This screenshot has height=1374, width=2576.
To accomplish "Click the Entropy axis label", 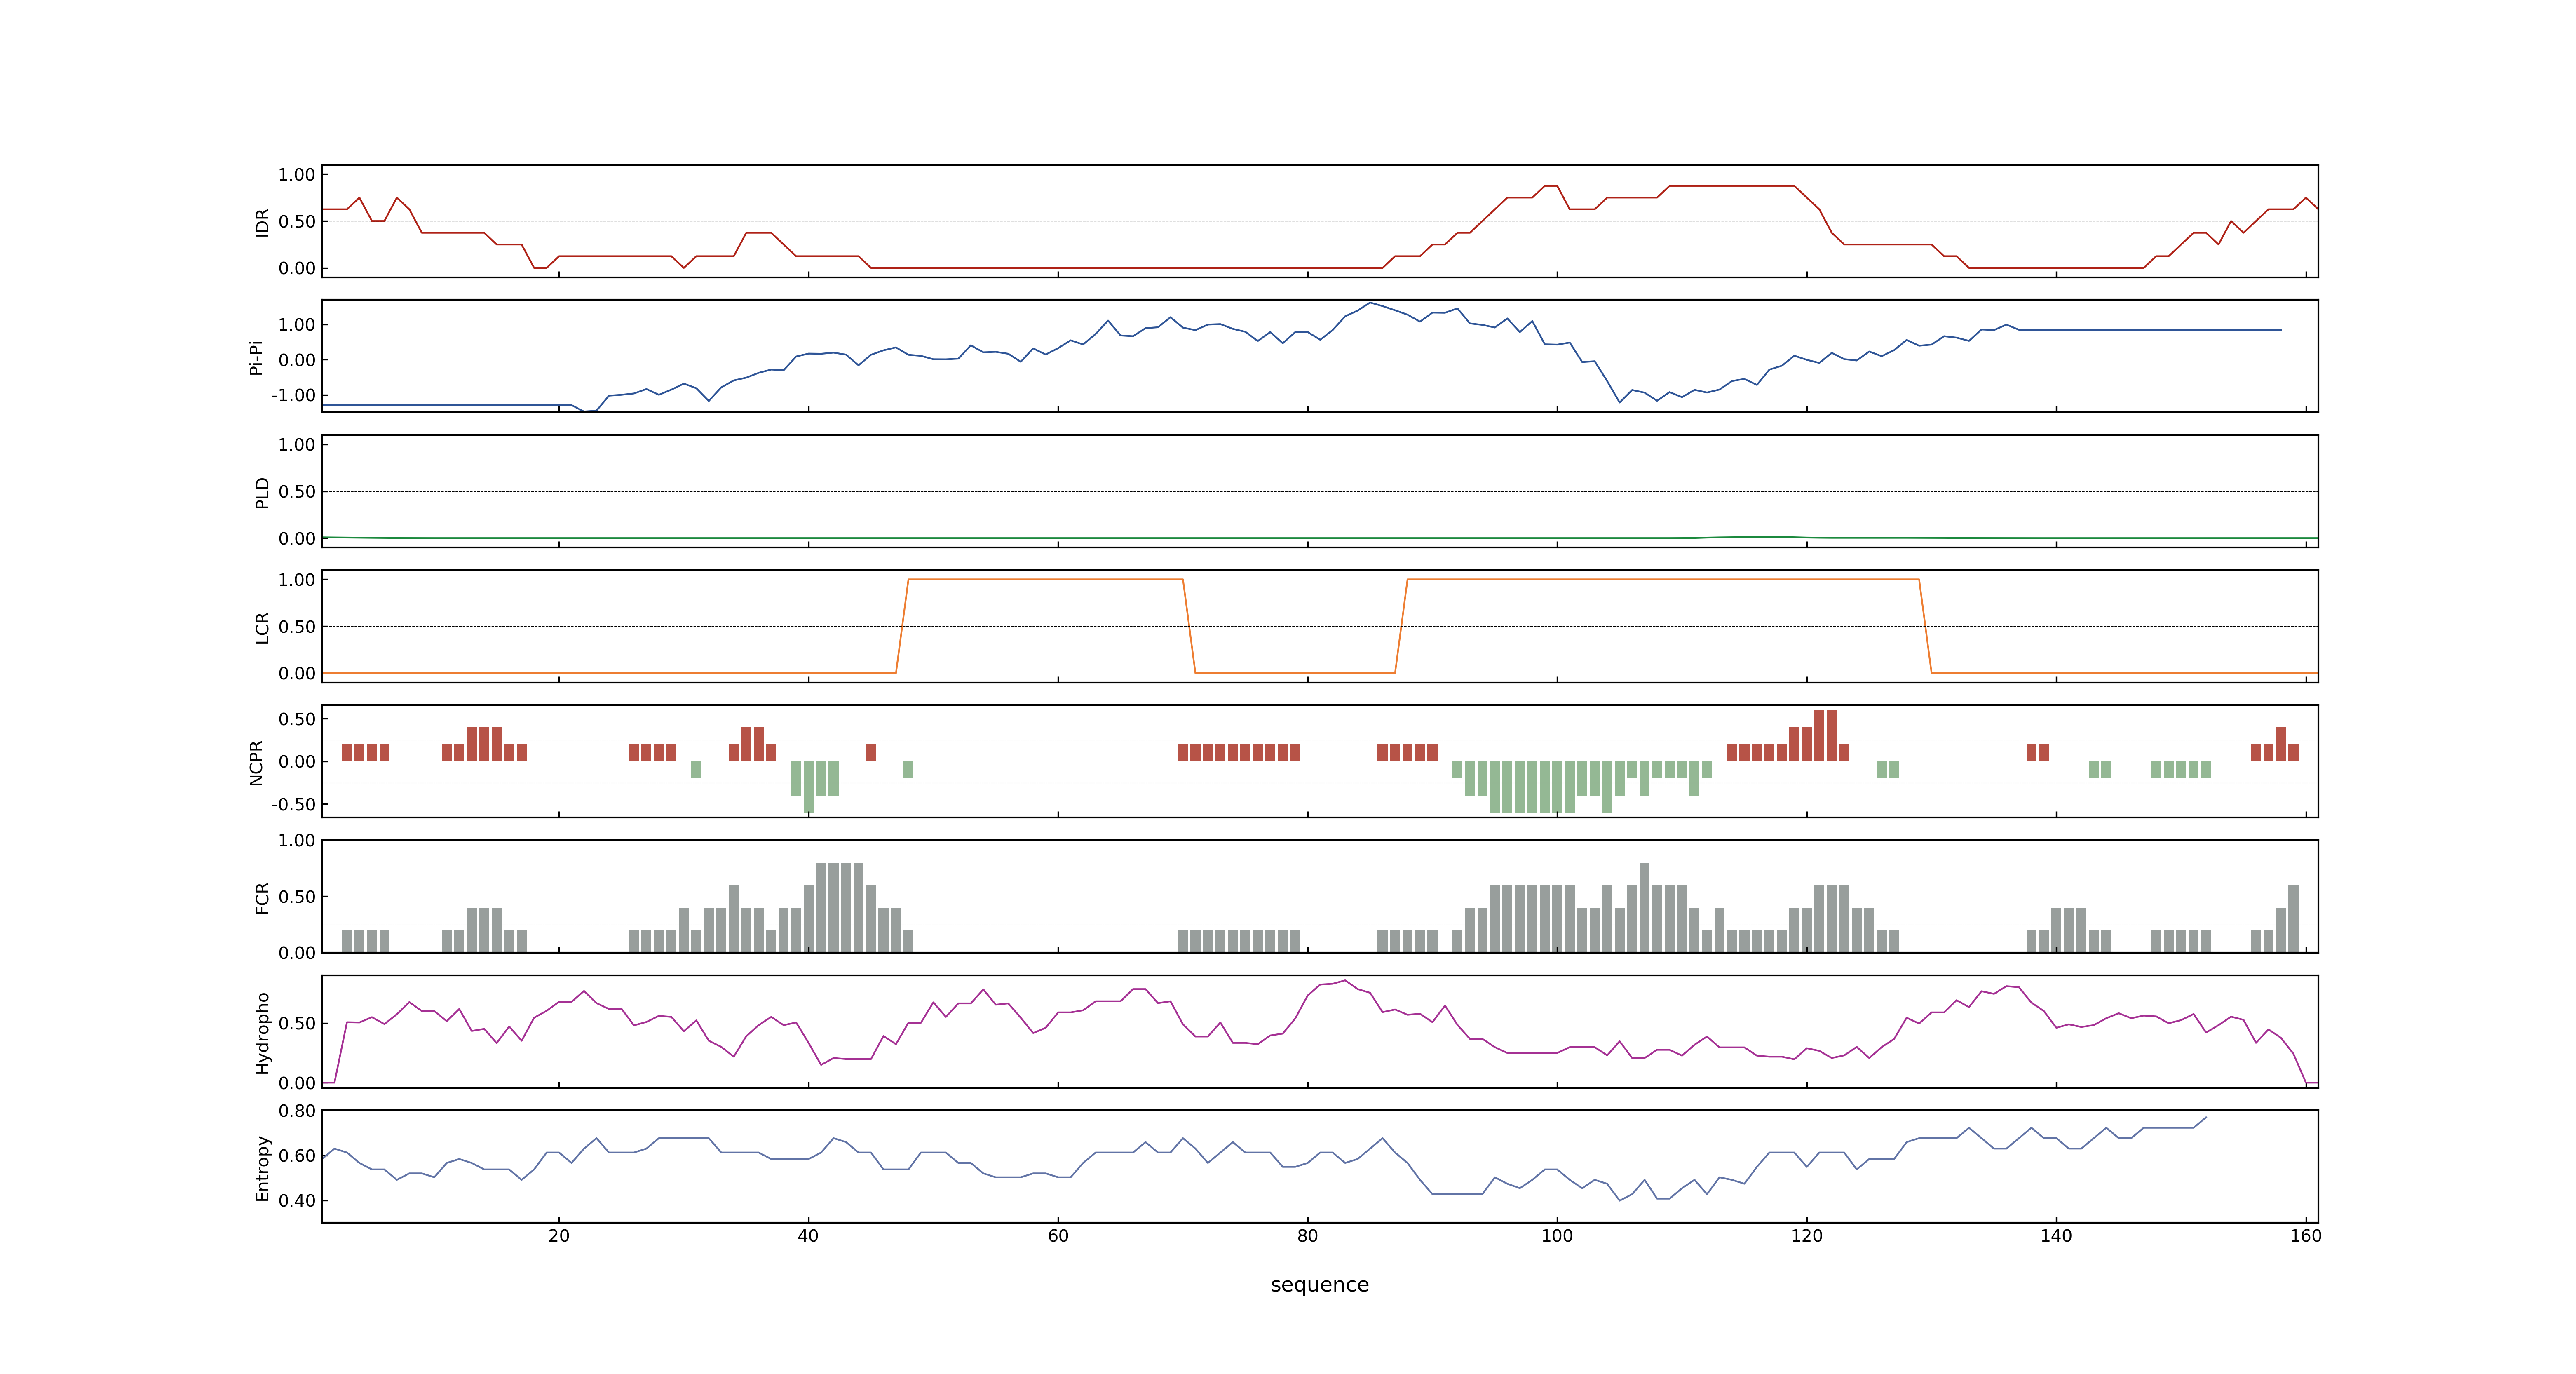I will (262, 1168).
